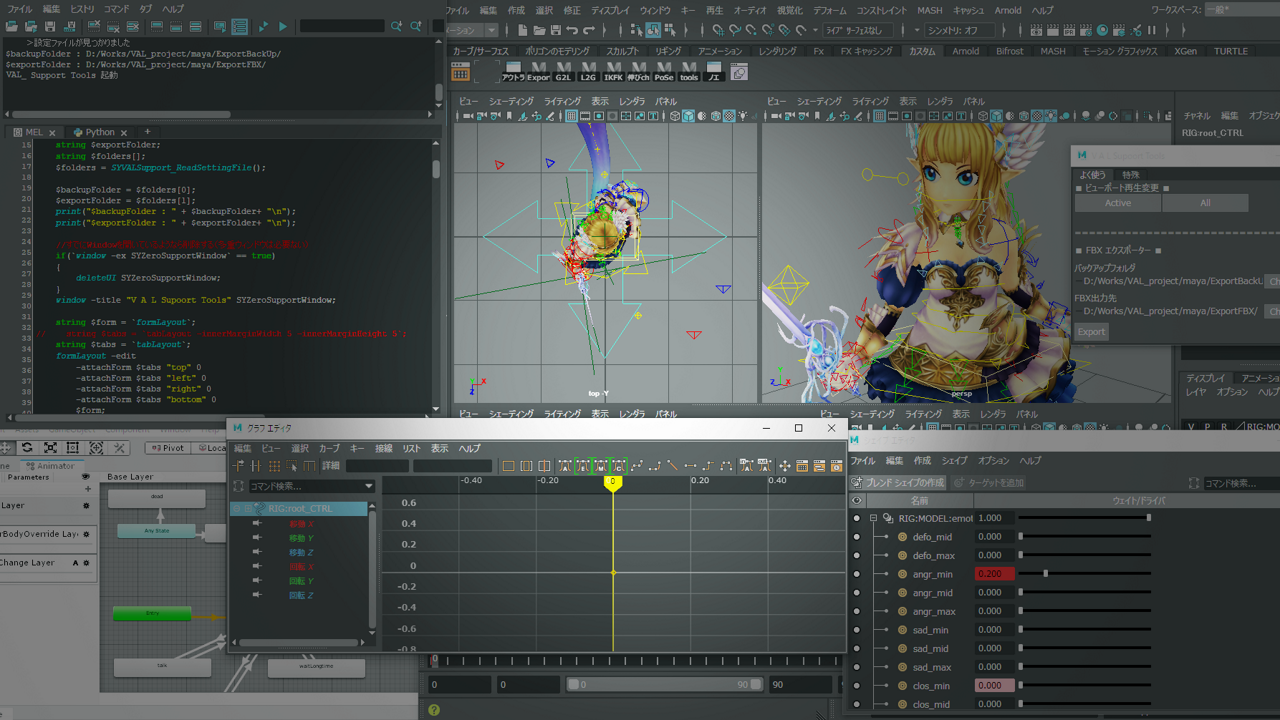Open Graph Editor command search dropdown
Screen dimensions: 1280x720
(369, 487)
